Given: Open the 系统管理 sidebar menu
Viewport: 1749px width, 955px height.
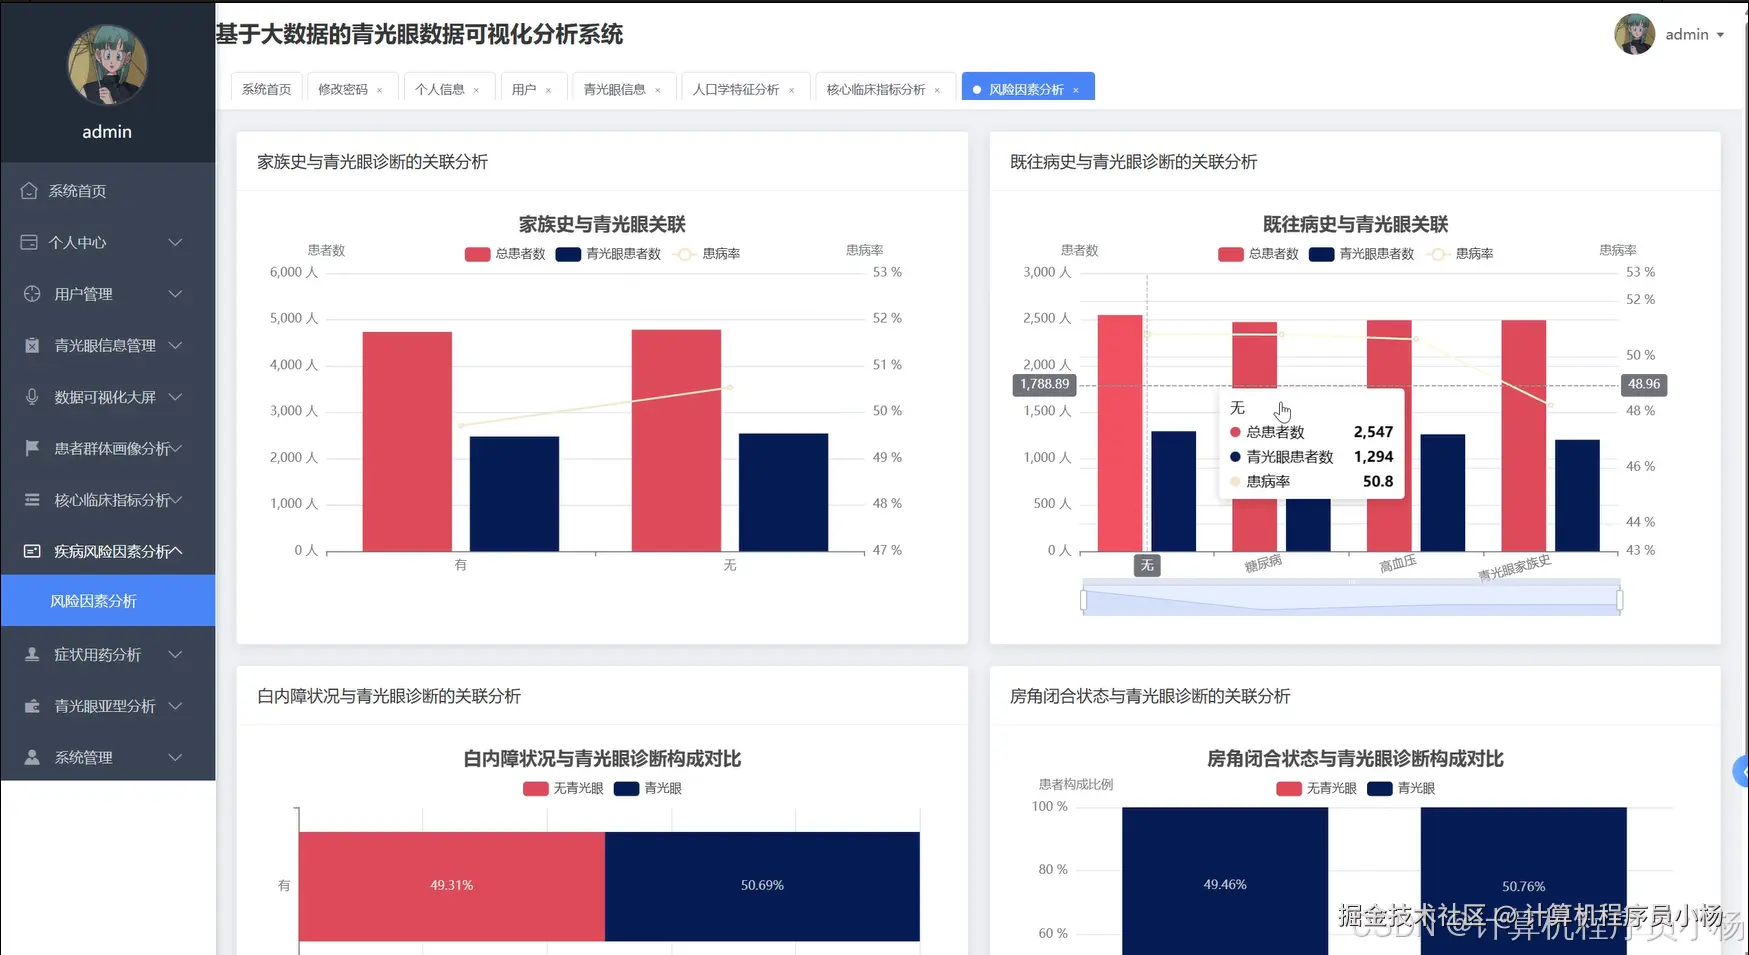Looking at the screenshot, I should click(108, 757).
